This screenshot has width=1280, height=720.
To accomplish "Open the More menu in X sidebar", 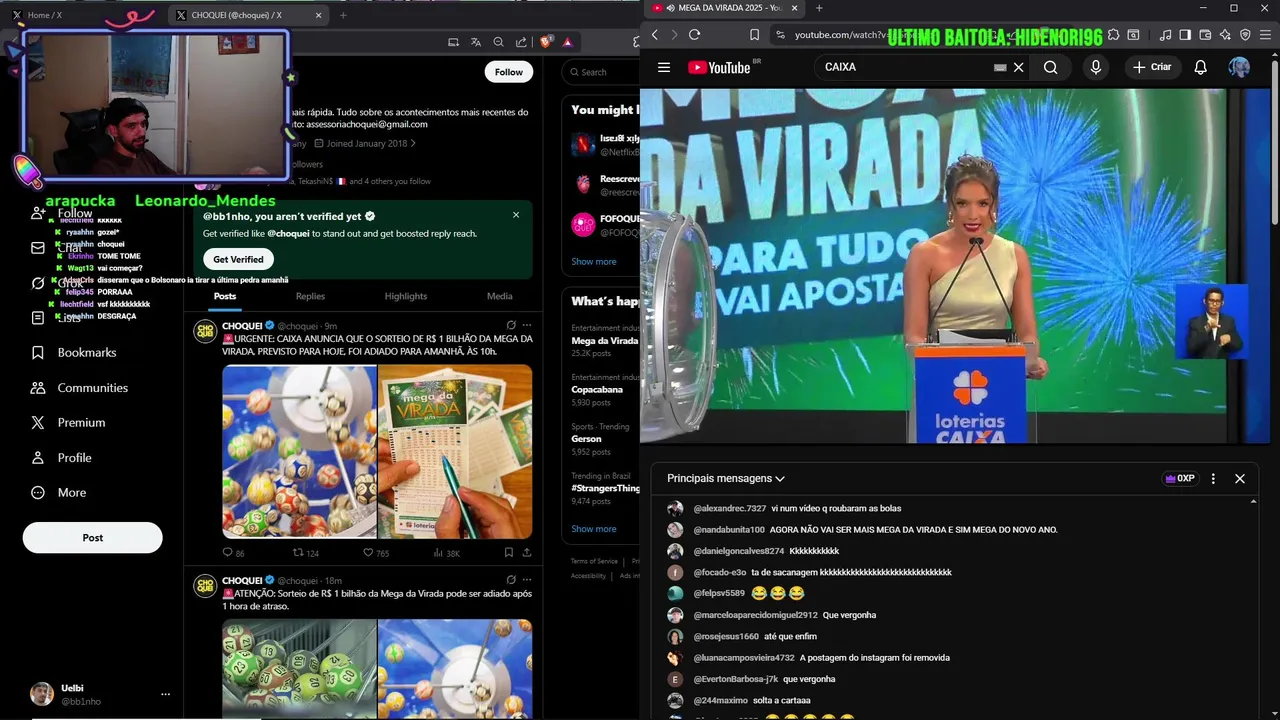I will pos(58,492).
